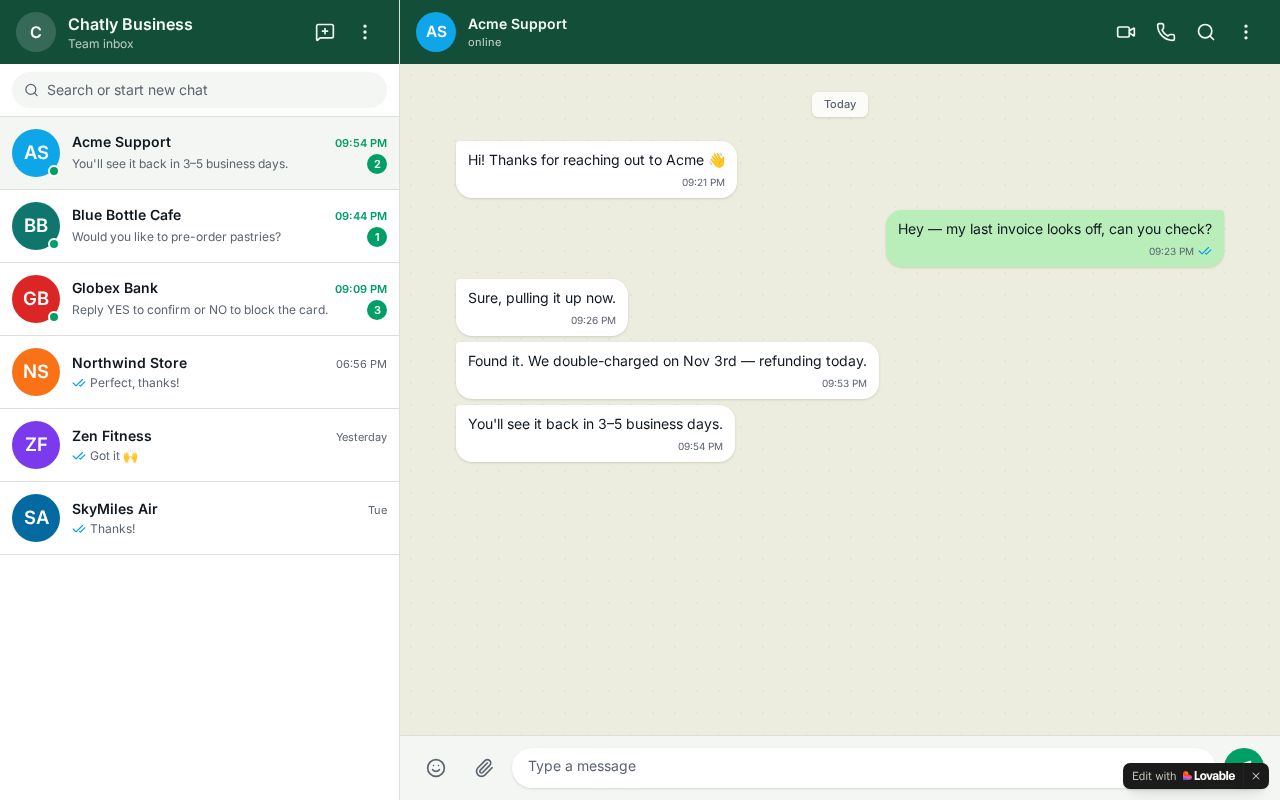Select the SkyMiles Air chat
Viewport: 1280px width, 800px height.
click(199, 518)
